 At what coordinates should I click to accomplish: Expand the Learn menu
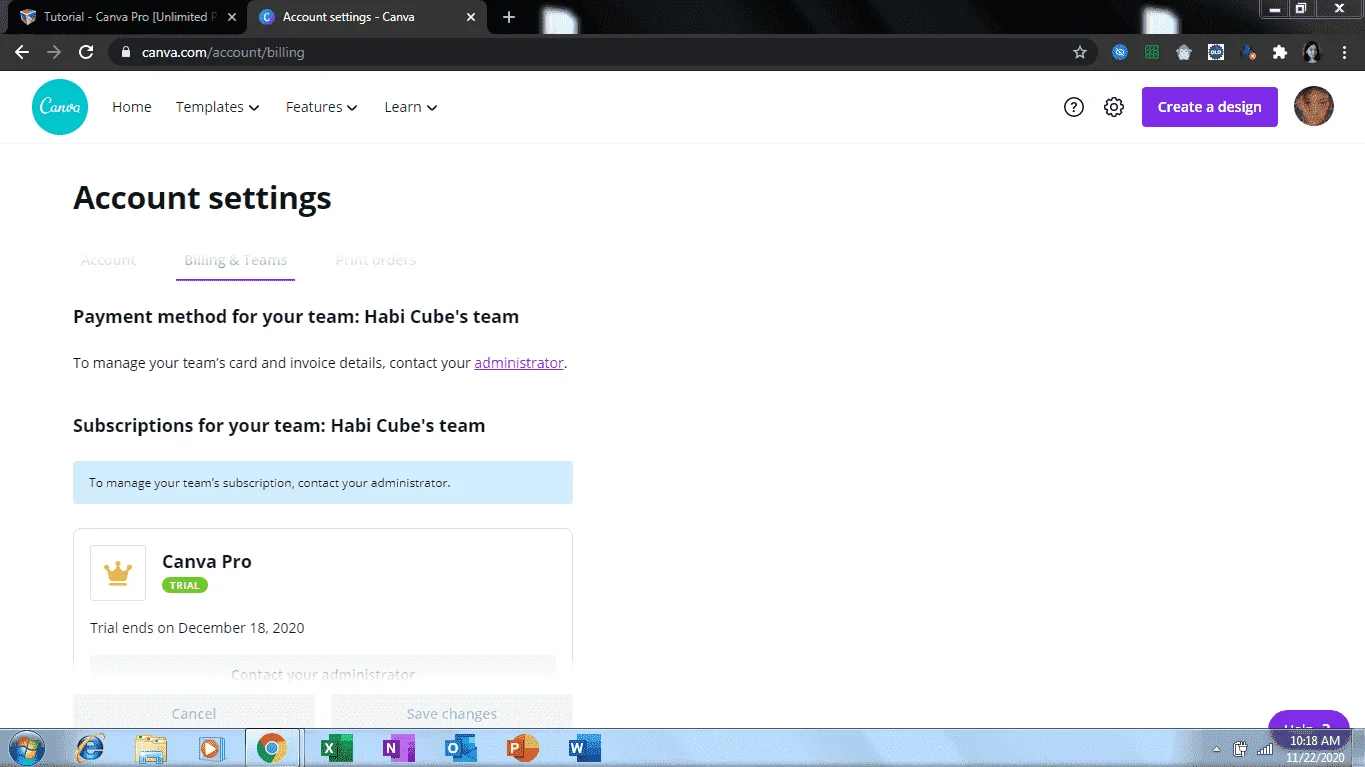click(411, 107)
